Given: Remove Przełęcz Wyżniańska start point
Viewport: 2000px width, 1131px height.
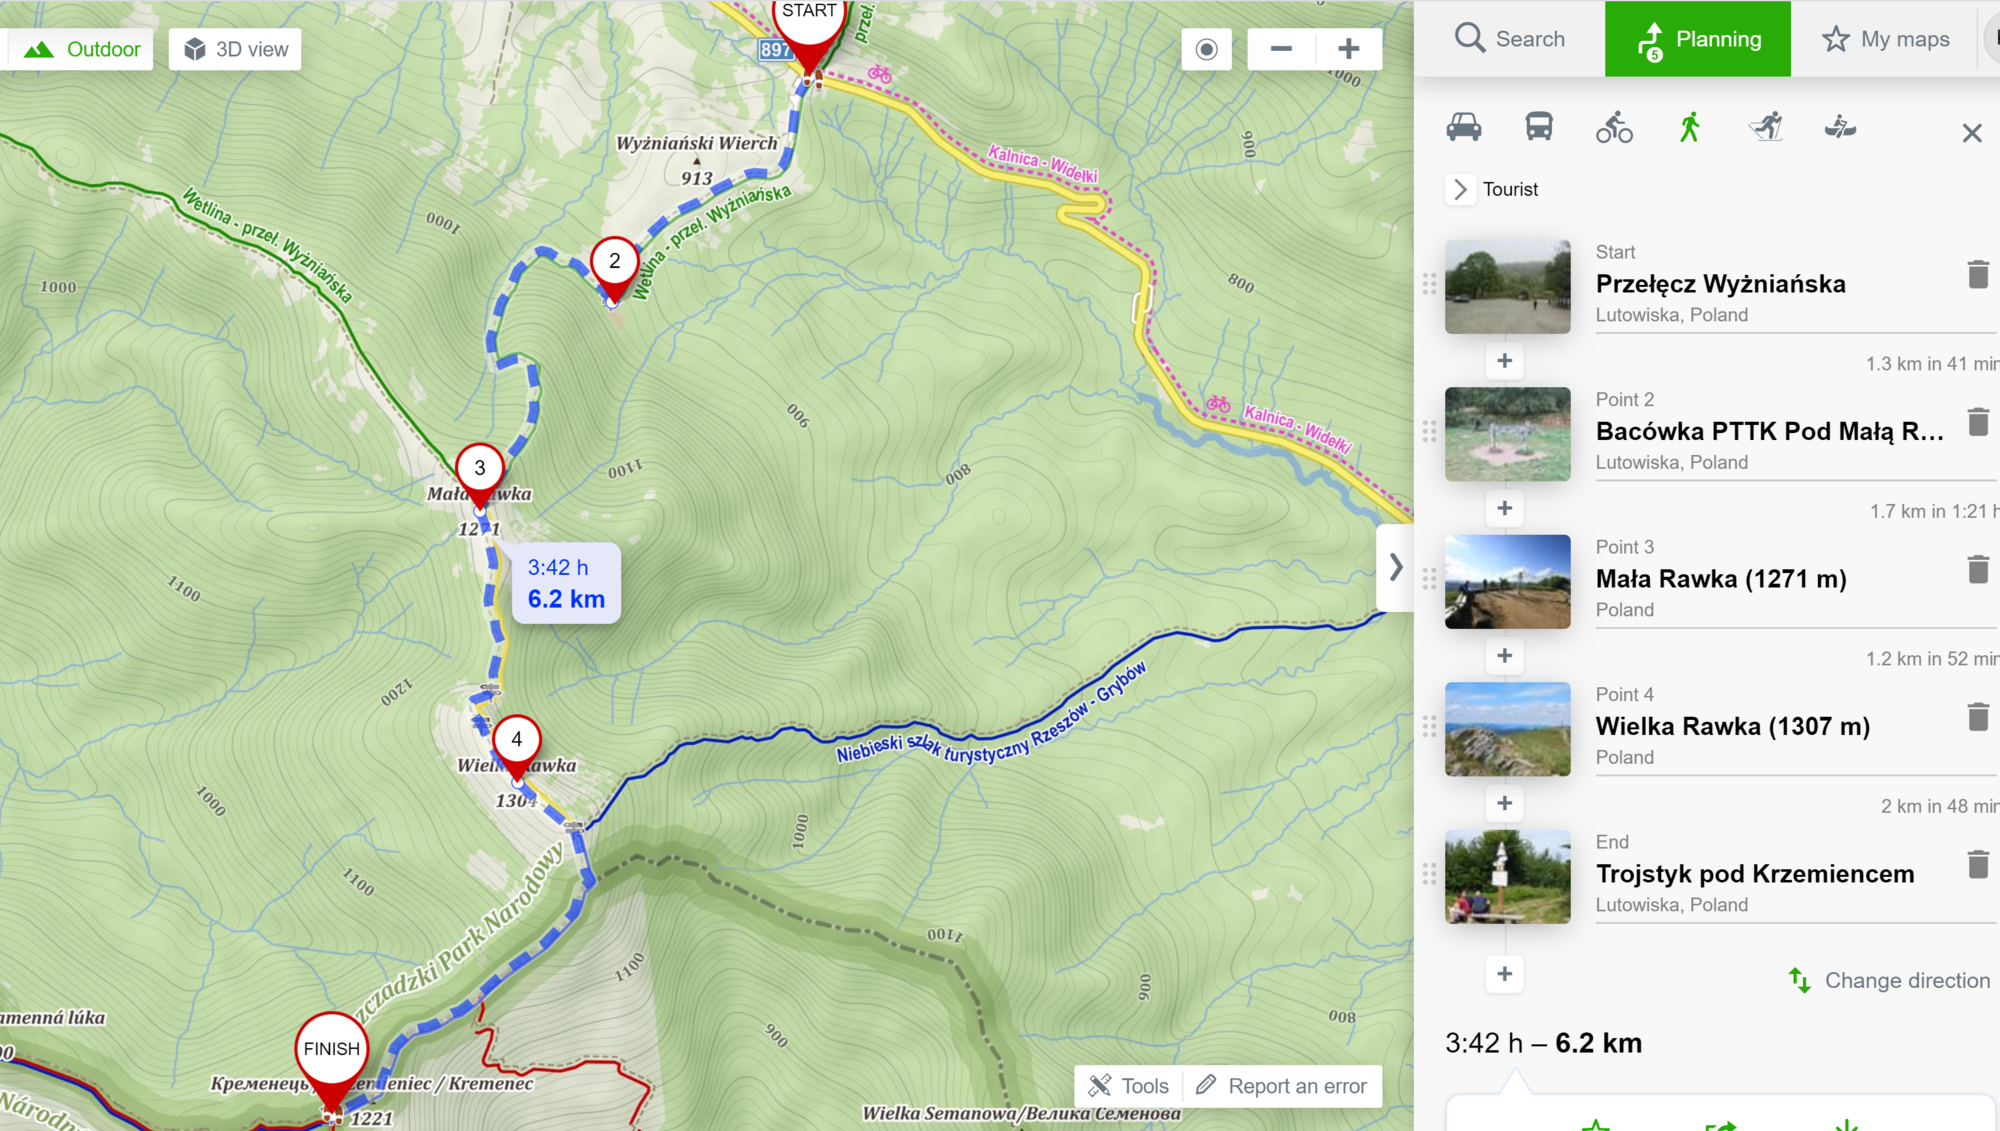Looking at the screenshot, I should pyautogui.click(x=1977, y=274).
